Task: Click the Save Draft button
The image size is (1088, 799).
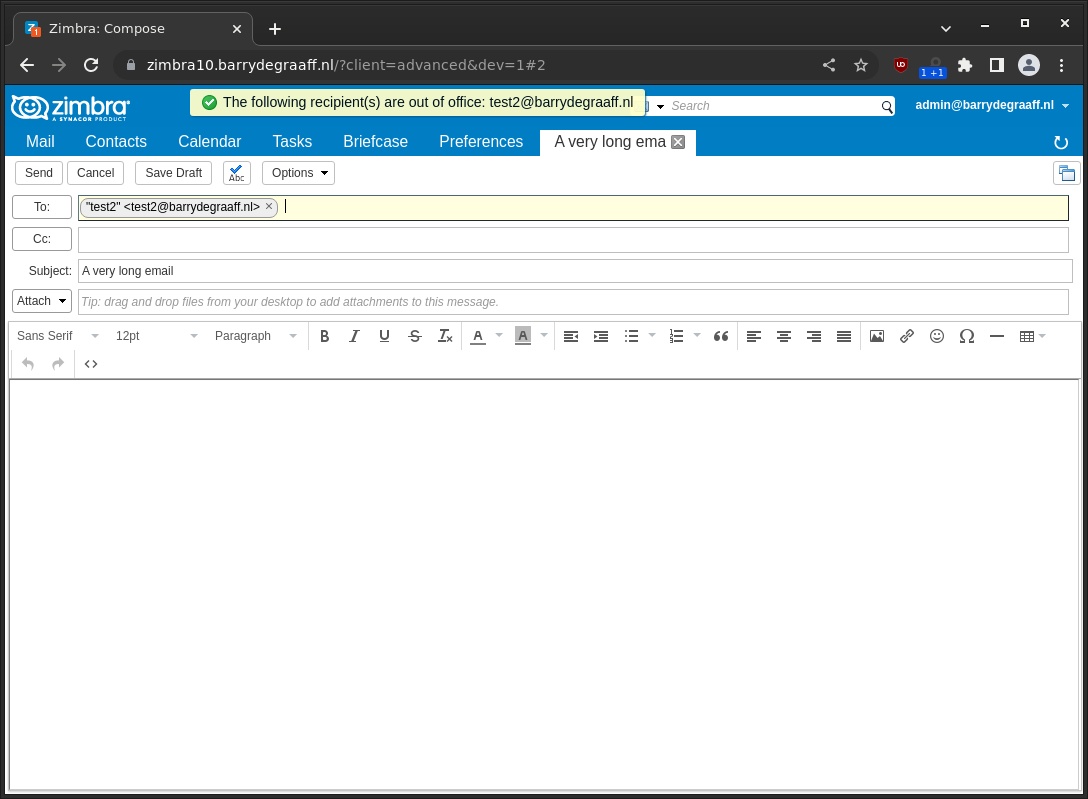Action: (174, 173)
